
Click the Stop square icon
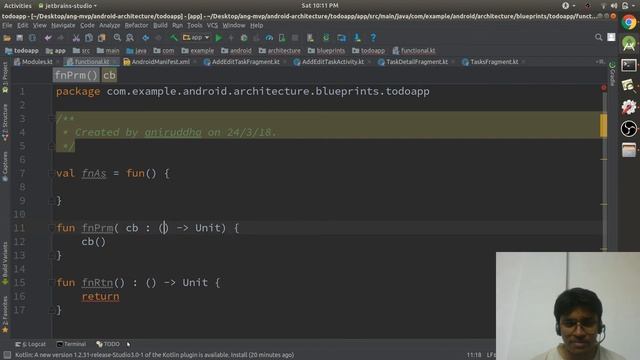295,38
